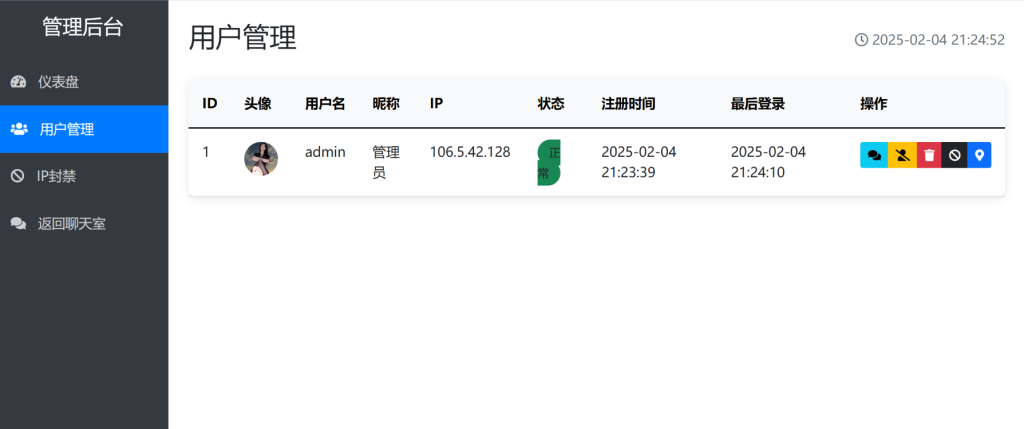Click the 管理后台 sidebar title
This screenshot has height=429, width=1024.
coord(83,27)
